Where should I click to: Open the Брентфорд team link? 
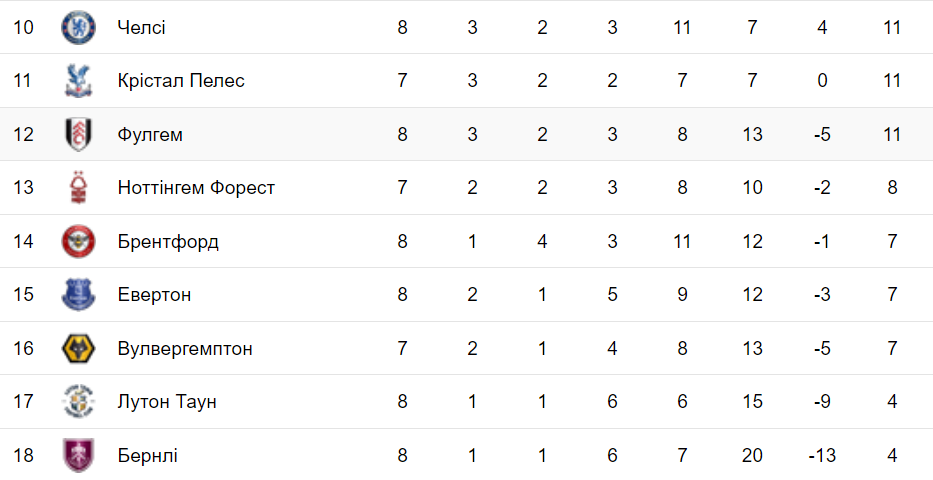click(167, 241)
